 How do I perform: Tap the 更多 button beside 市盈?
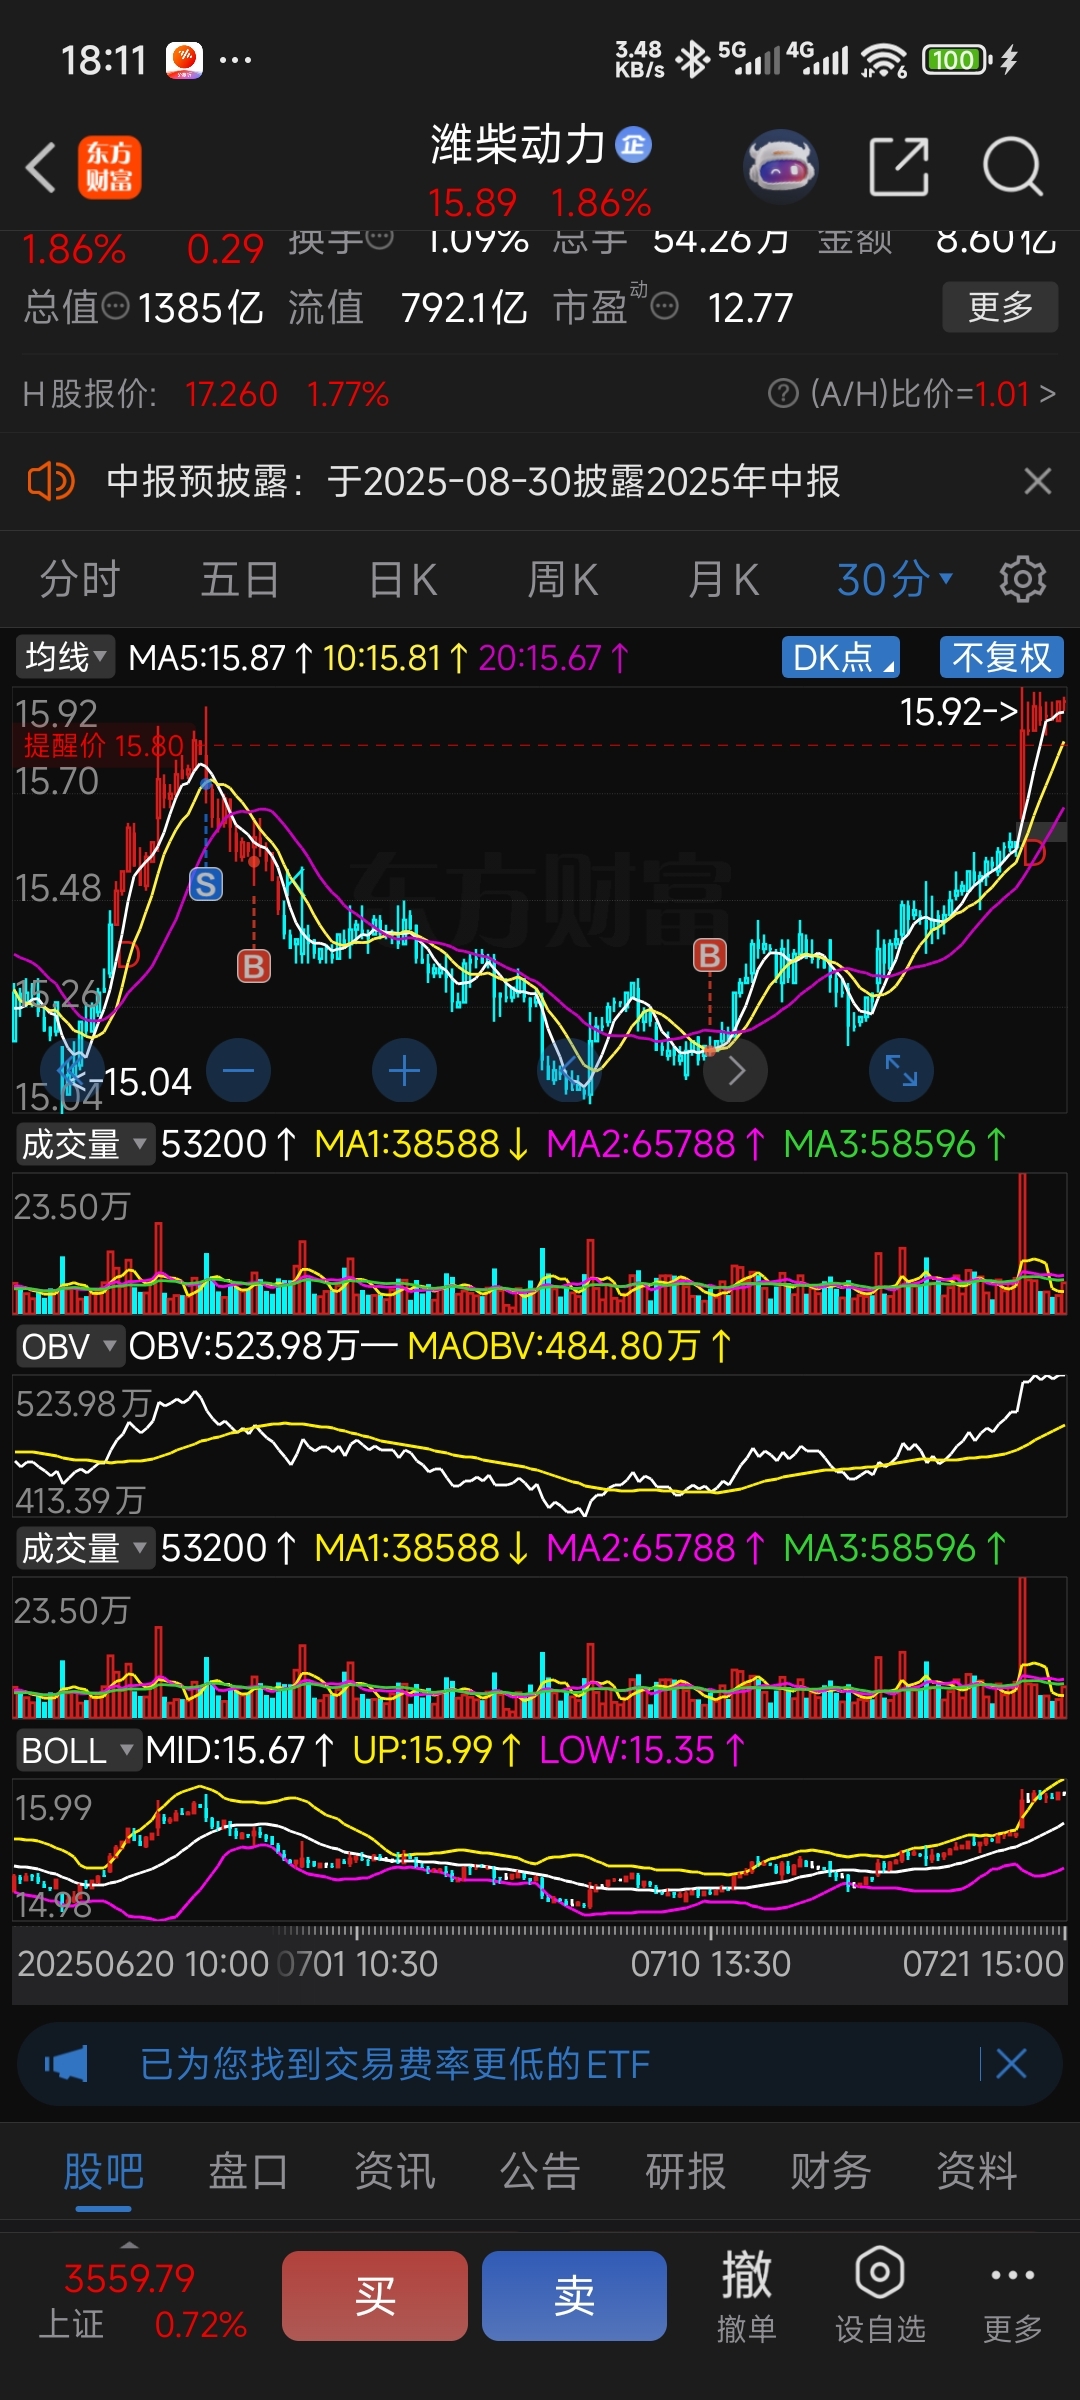coord(1001,307)
